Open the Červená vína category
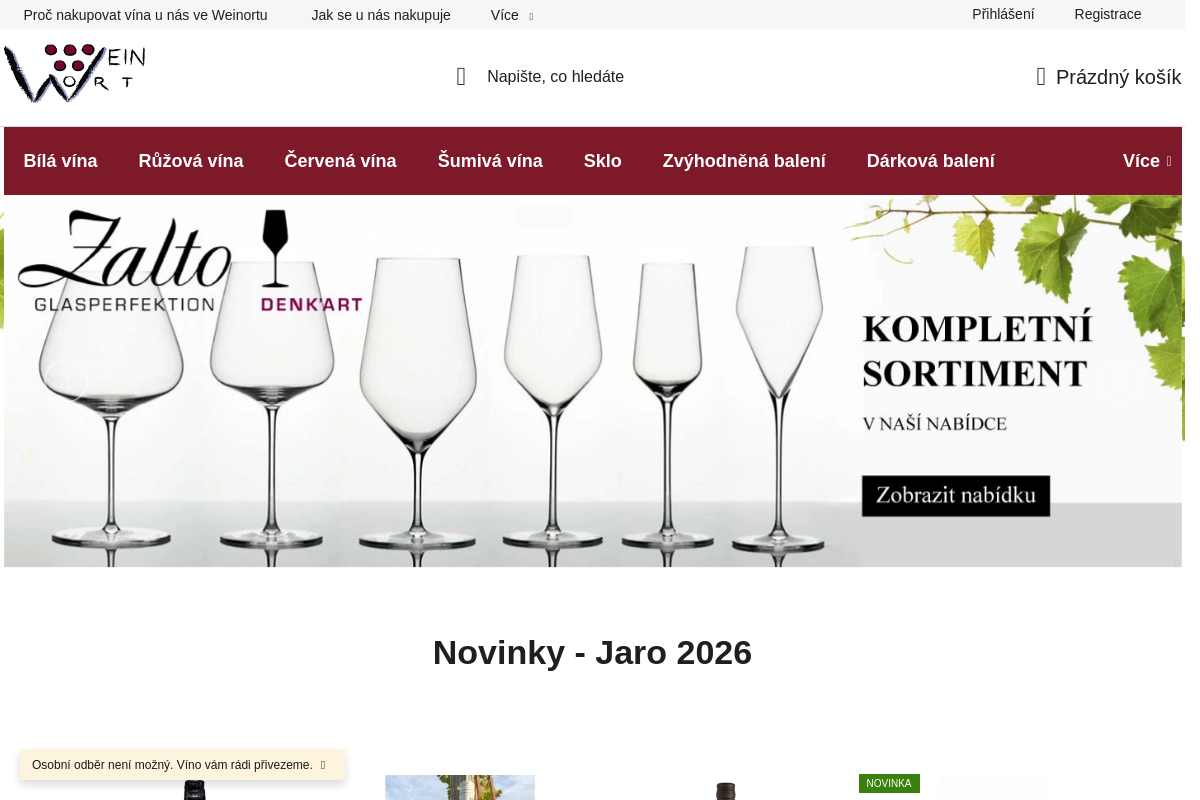Screen dimensions: 1200x800 coord(340,160)
